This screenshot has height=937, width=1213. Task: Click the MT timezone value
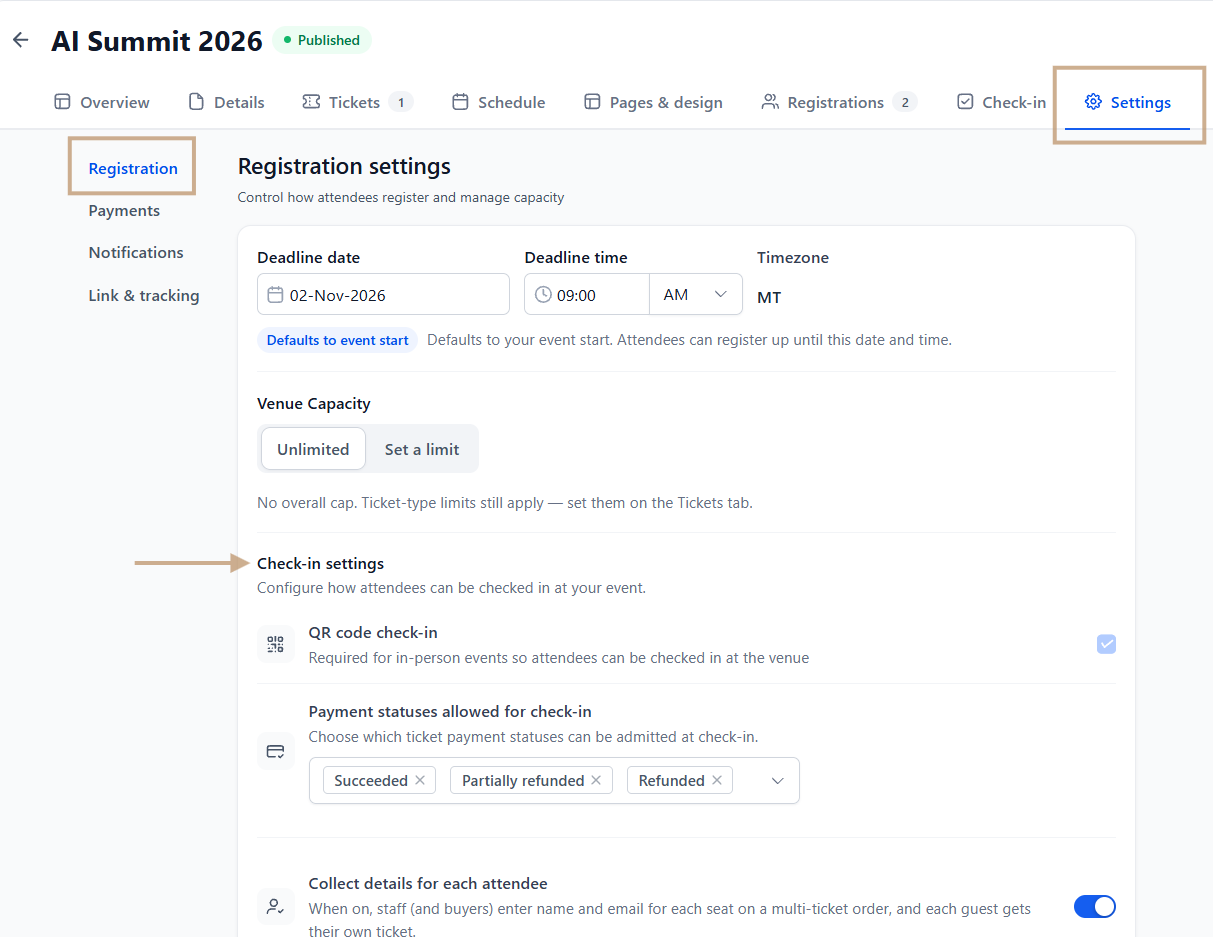[x=769, y=297]
